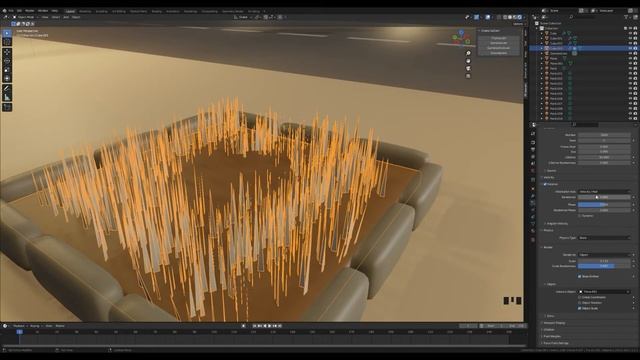Select the Transform tool
640x360 pixels.
(x=7, y=78)
